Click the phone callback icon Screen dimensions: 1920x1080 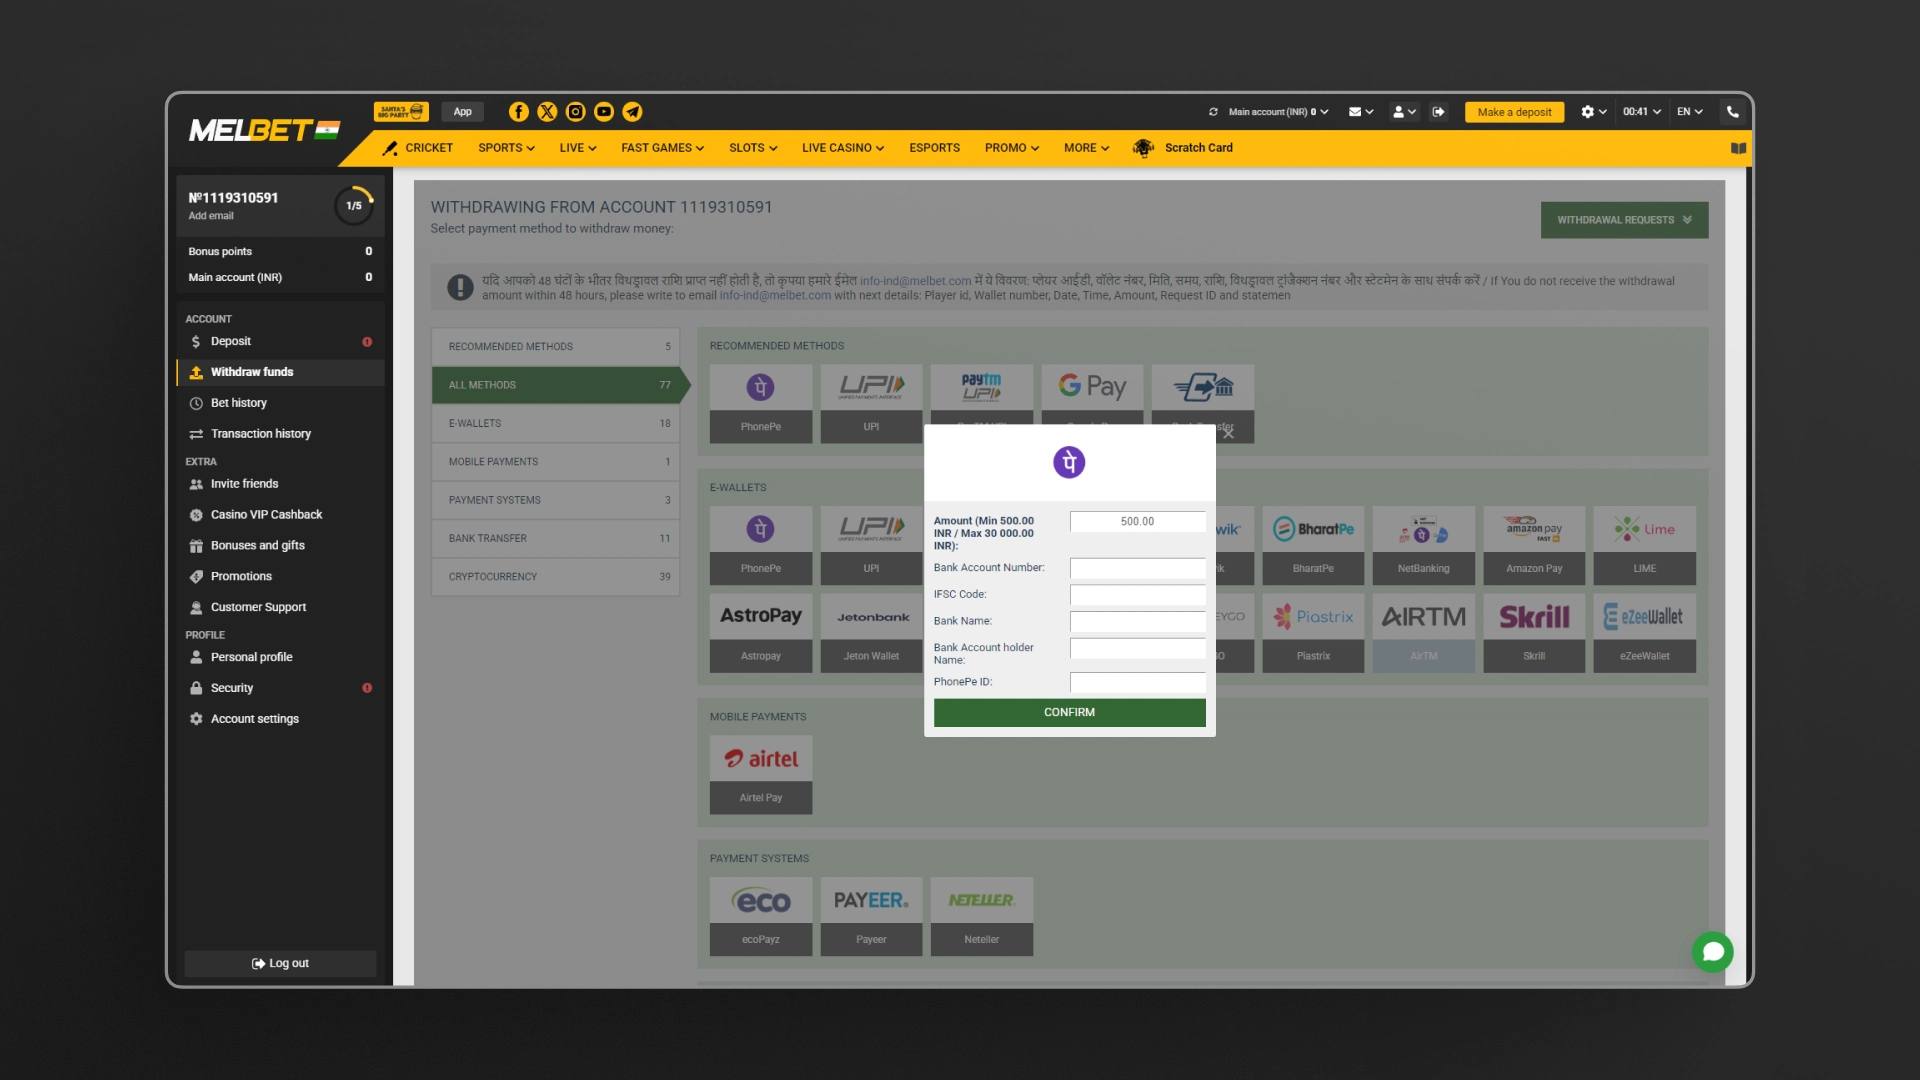[1732, 112]
